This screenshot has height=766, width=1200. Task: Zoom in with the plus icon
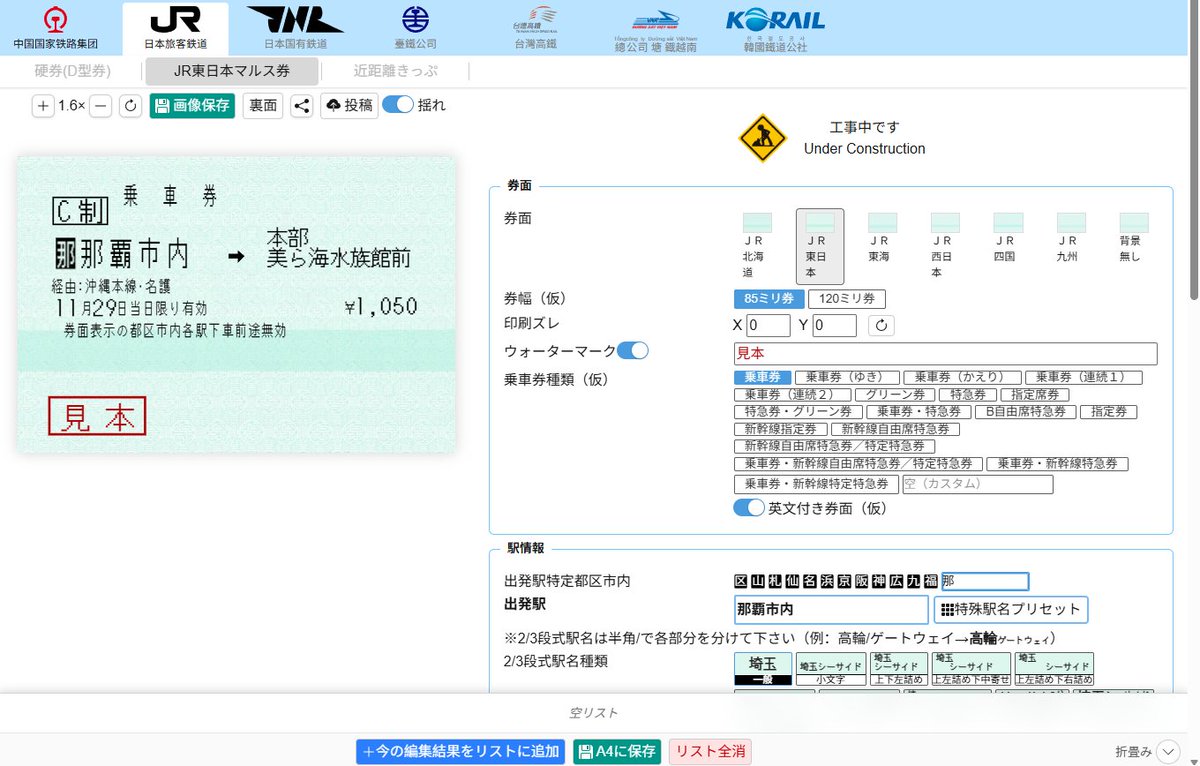pos(43,106)
